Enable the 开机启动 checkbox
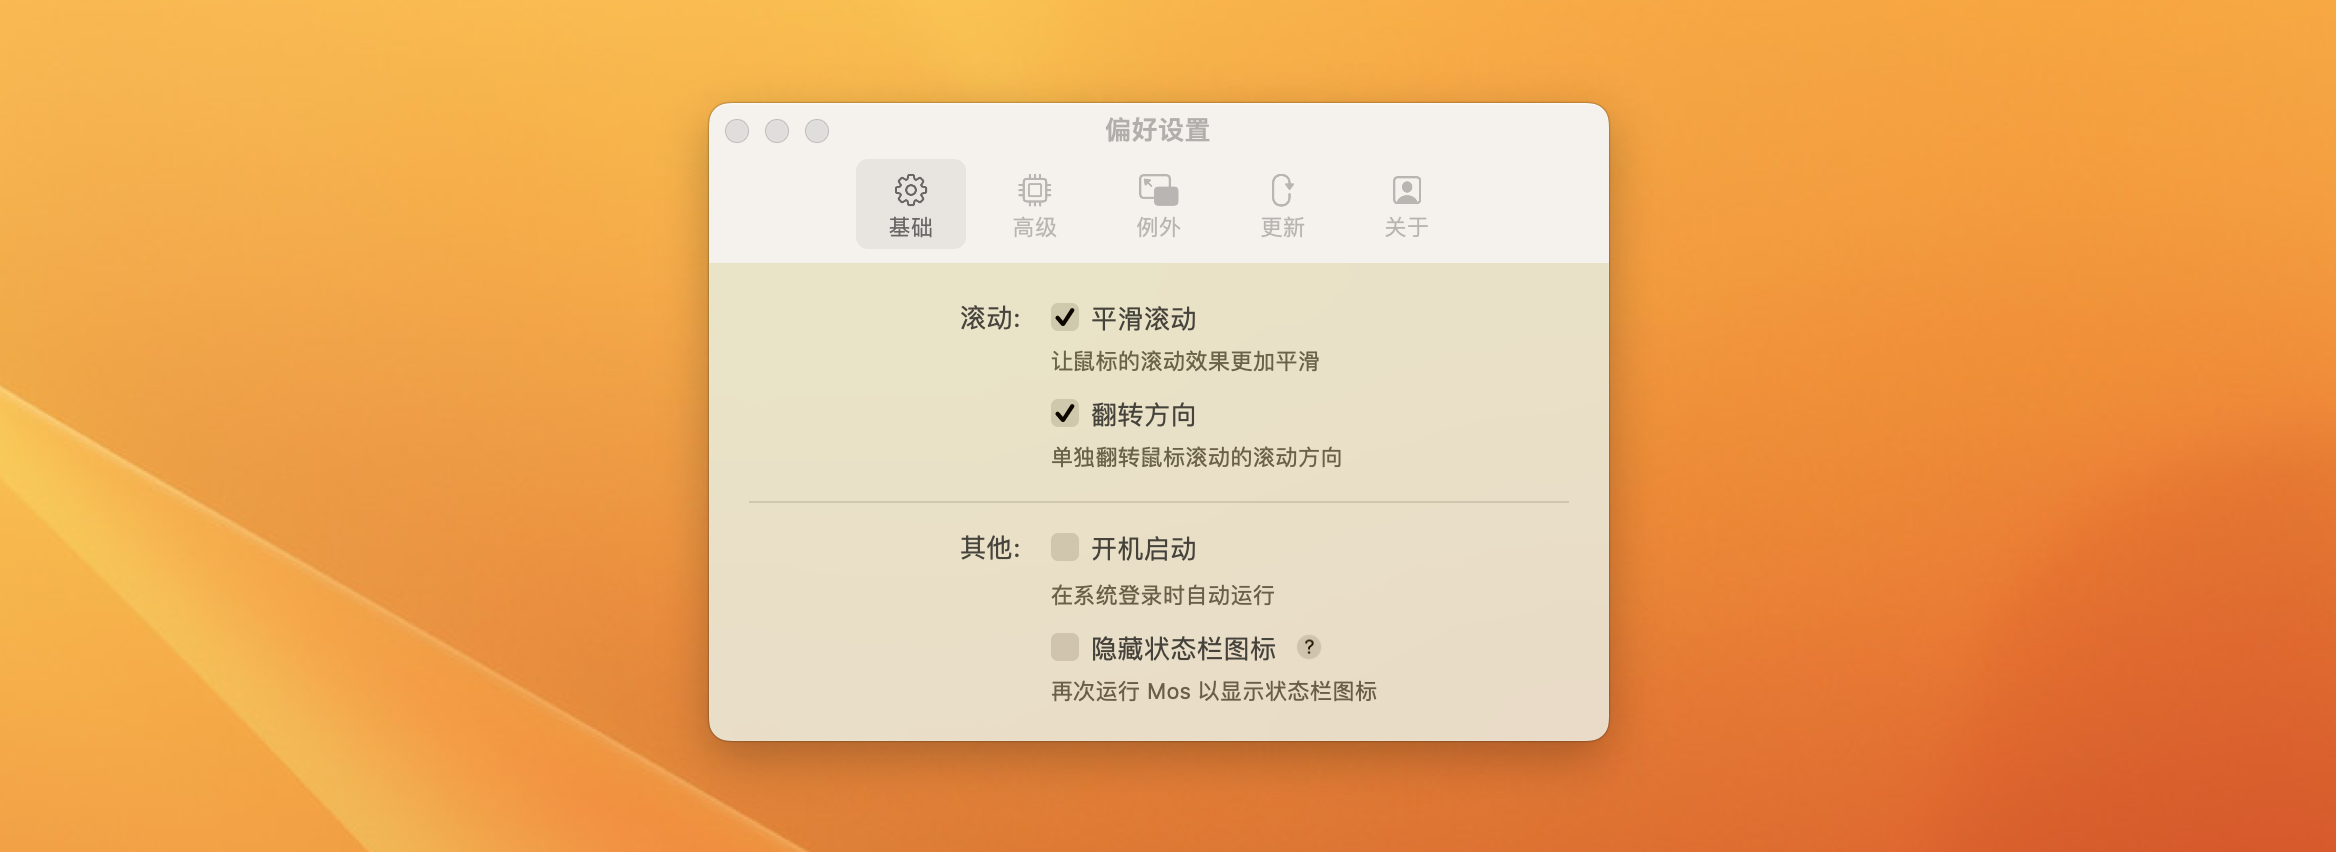Screen dimensions: 2336x852 tap(1064, 548)
